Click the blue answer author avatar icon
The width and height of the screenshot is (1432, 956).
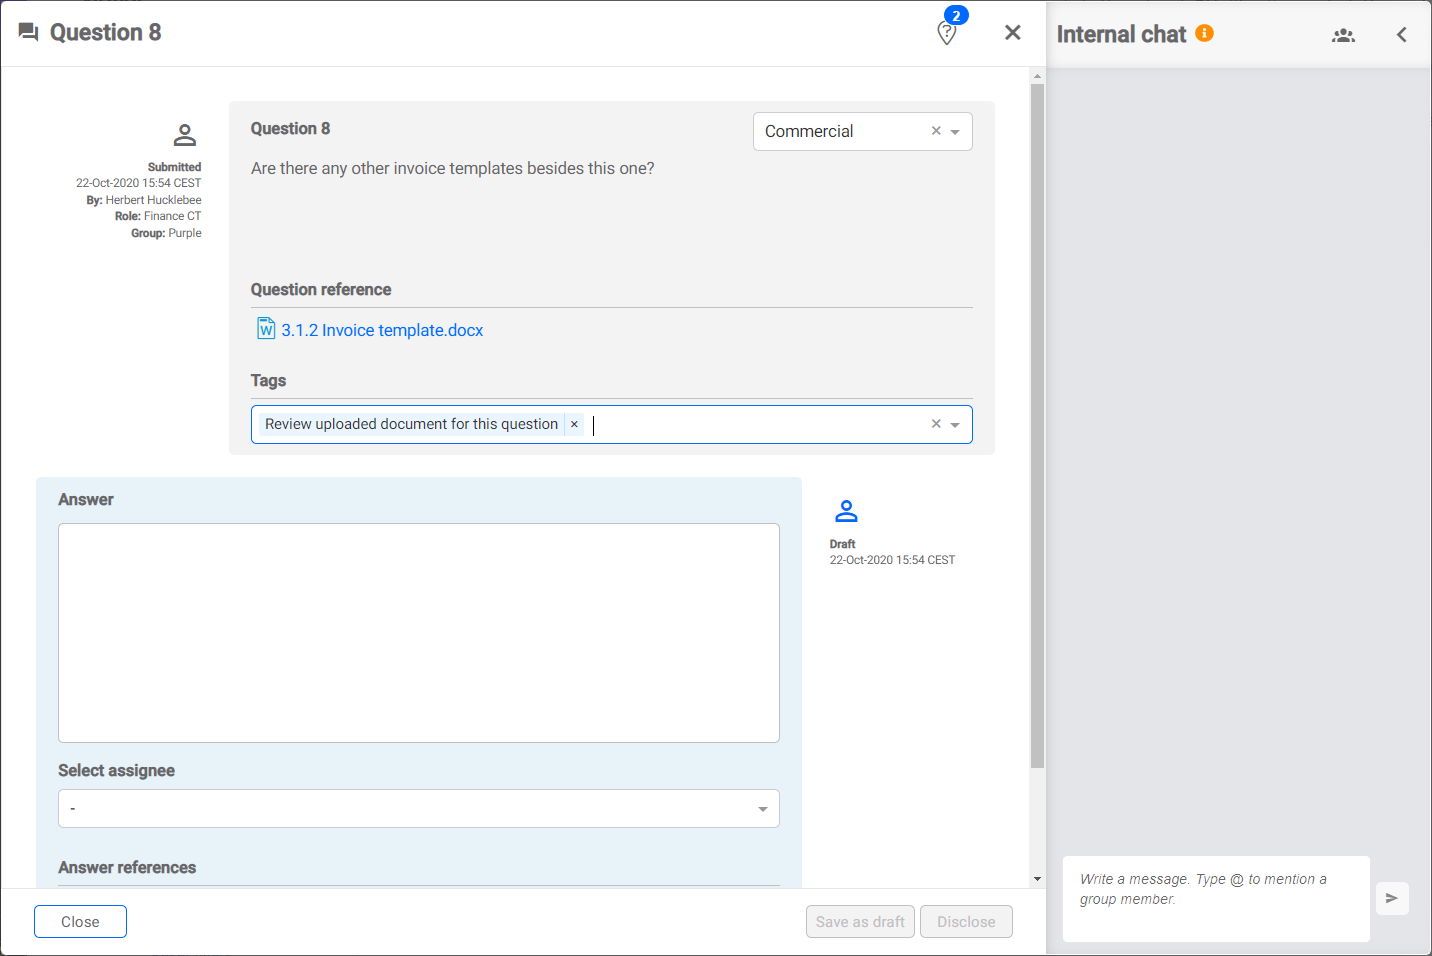(846, 511)
